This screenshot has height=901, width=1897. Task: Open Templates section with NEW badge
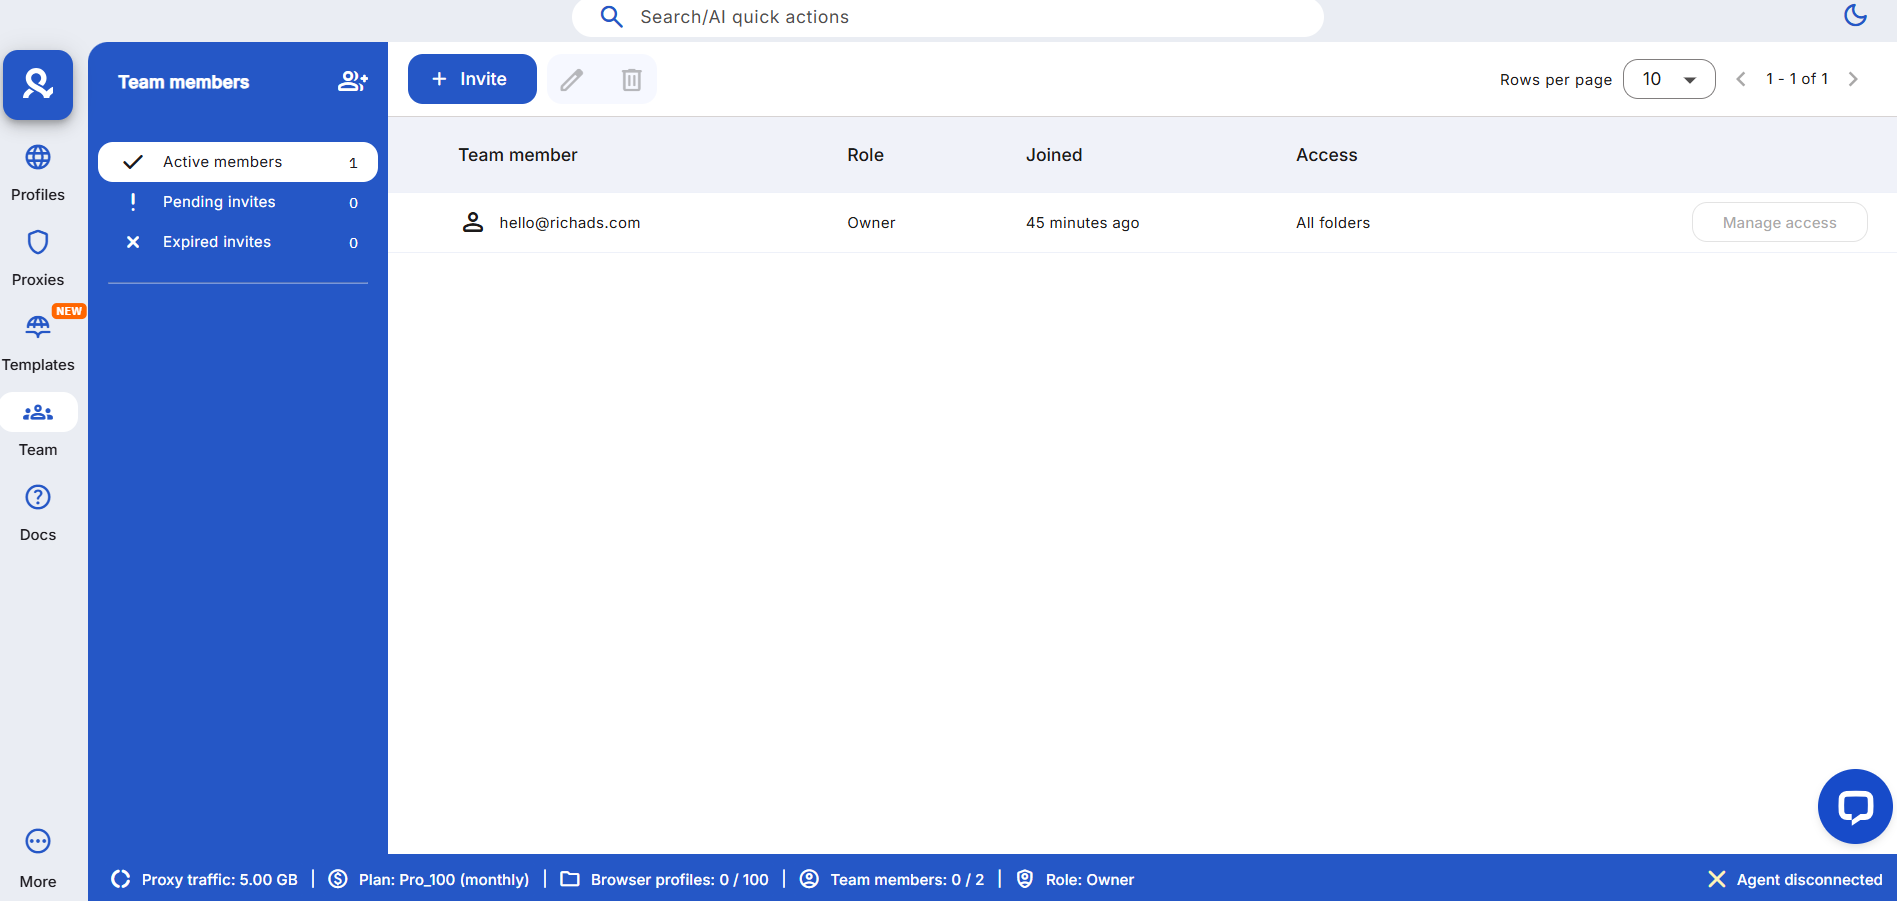[x=38, y=328]
